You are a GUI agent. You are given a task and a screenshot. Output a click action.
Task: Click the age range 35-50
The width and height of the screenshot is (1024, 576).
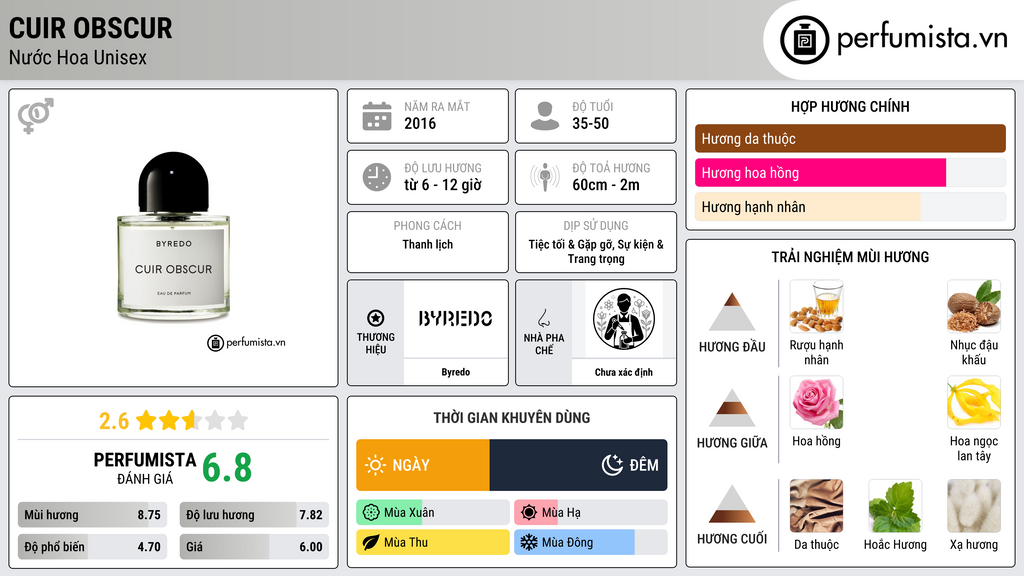tap(590, 123)
